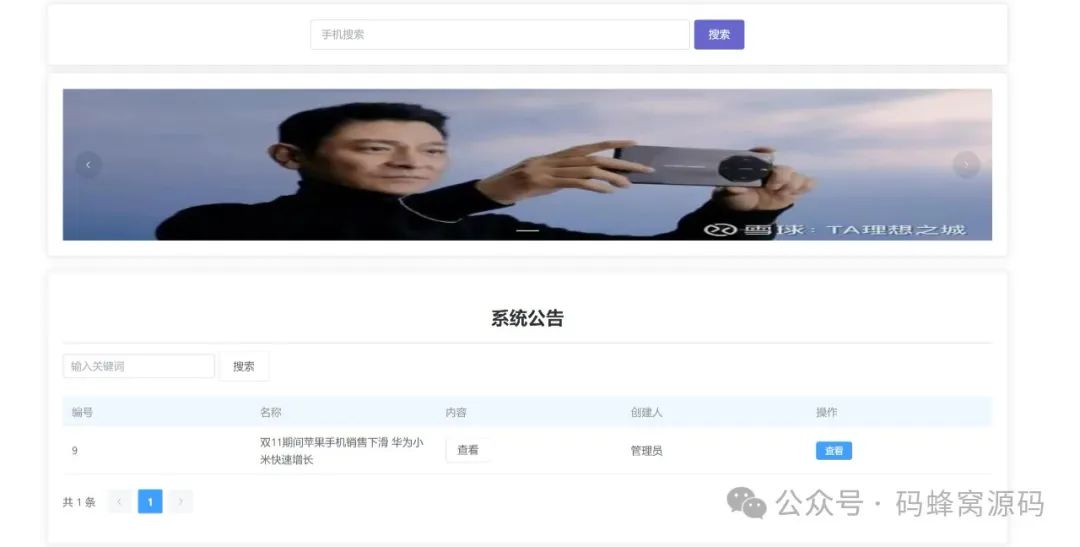Click the 操作 column header
This screenshot has width=1080, height=547.
827,412
